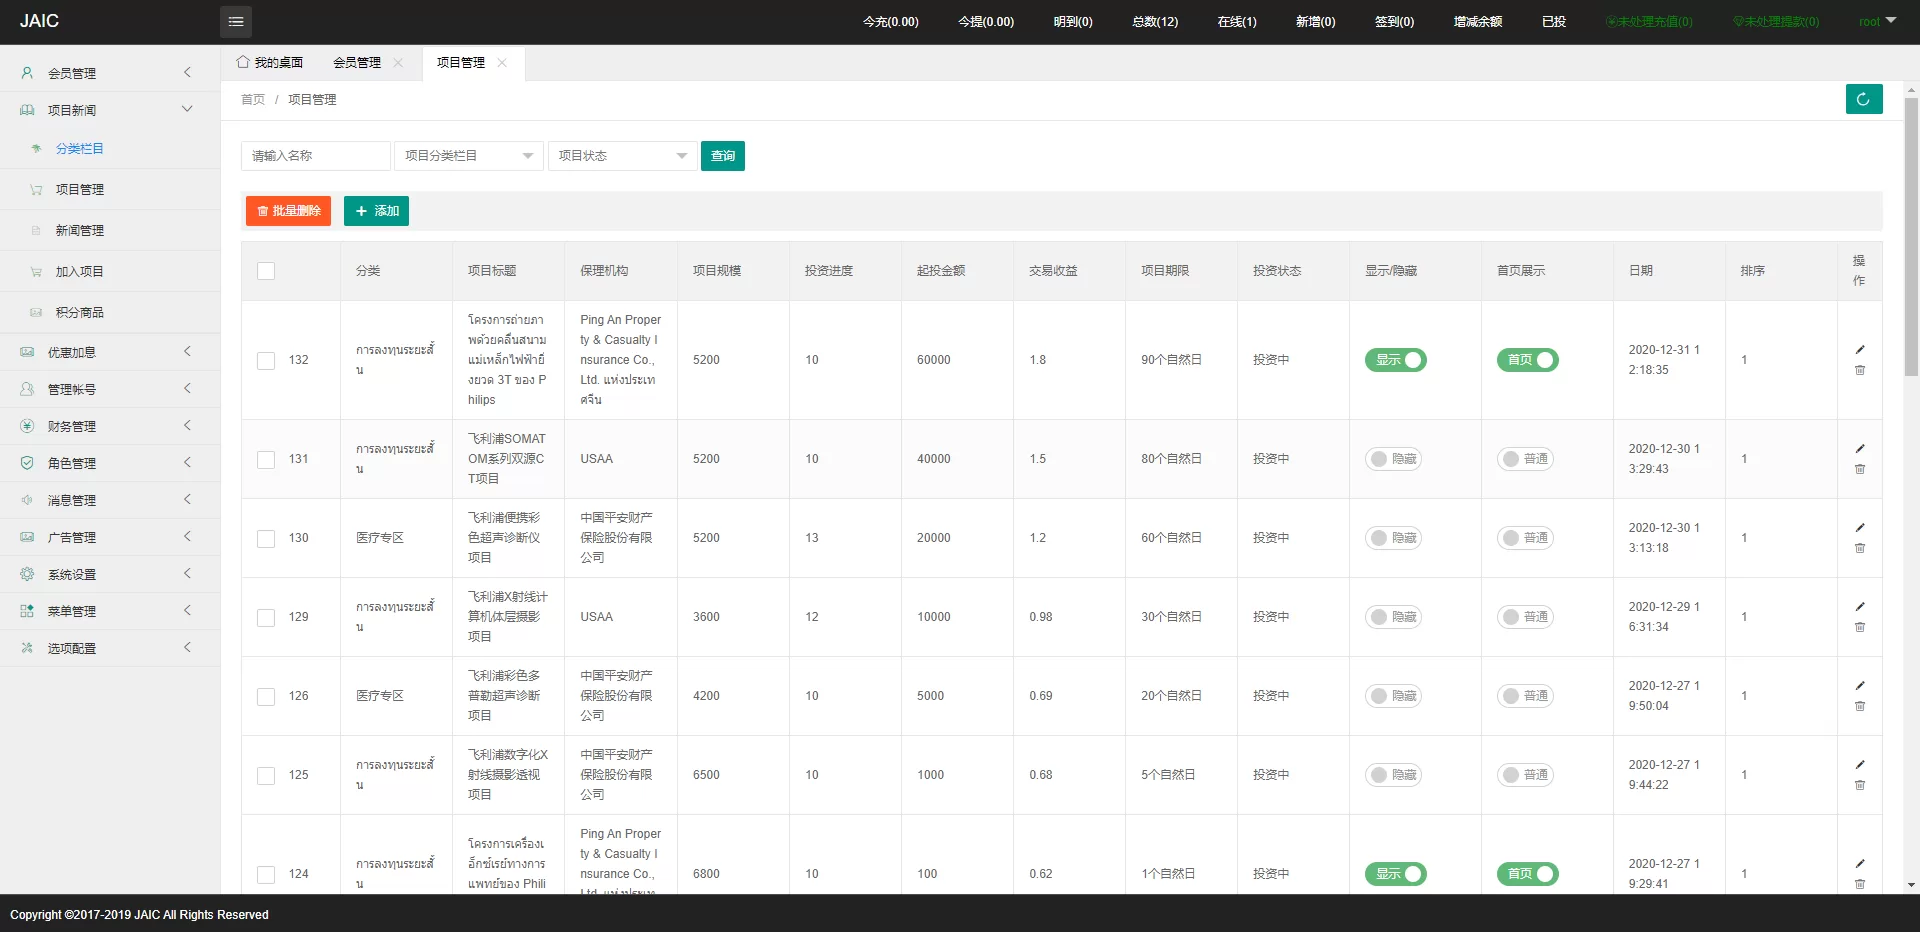Open the 项目分类栏目 dropdown
Viewport: 1920px width, 932px height.
pos(468,156)
